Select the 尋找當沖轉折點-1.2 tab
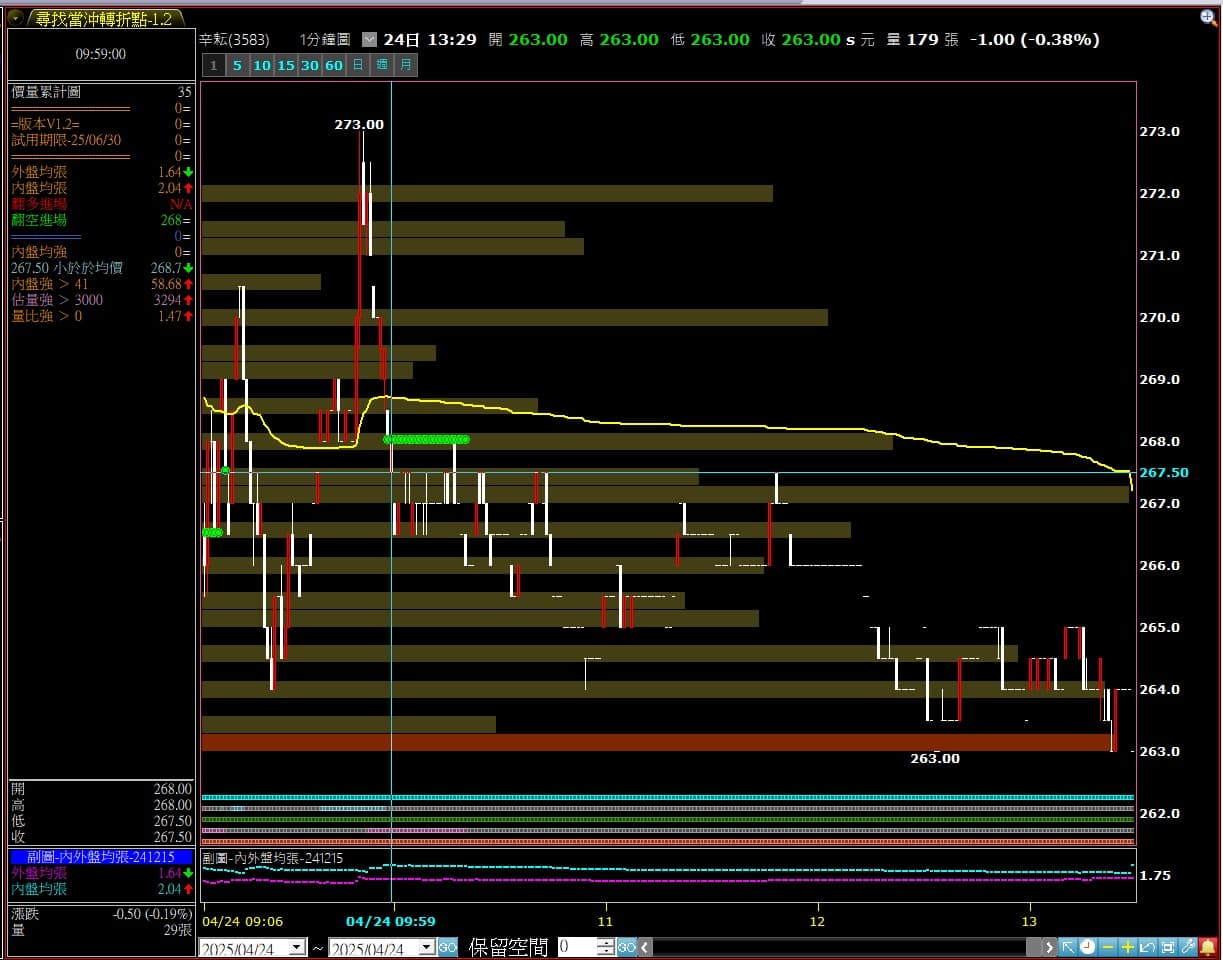 tap(103, 19)
